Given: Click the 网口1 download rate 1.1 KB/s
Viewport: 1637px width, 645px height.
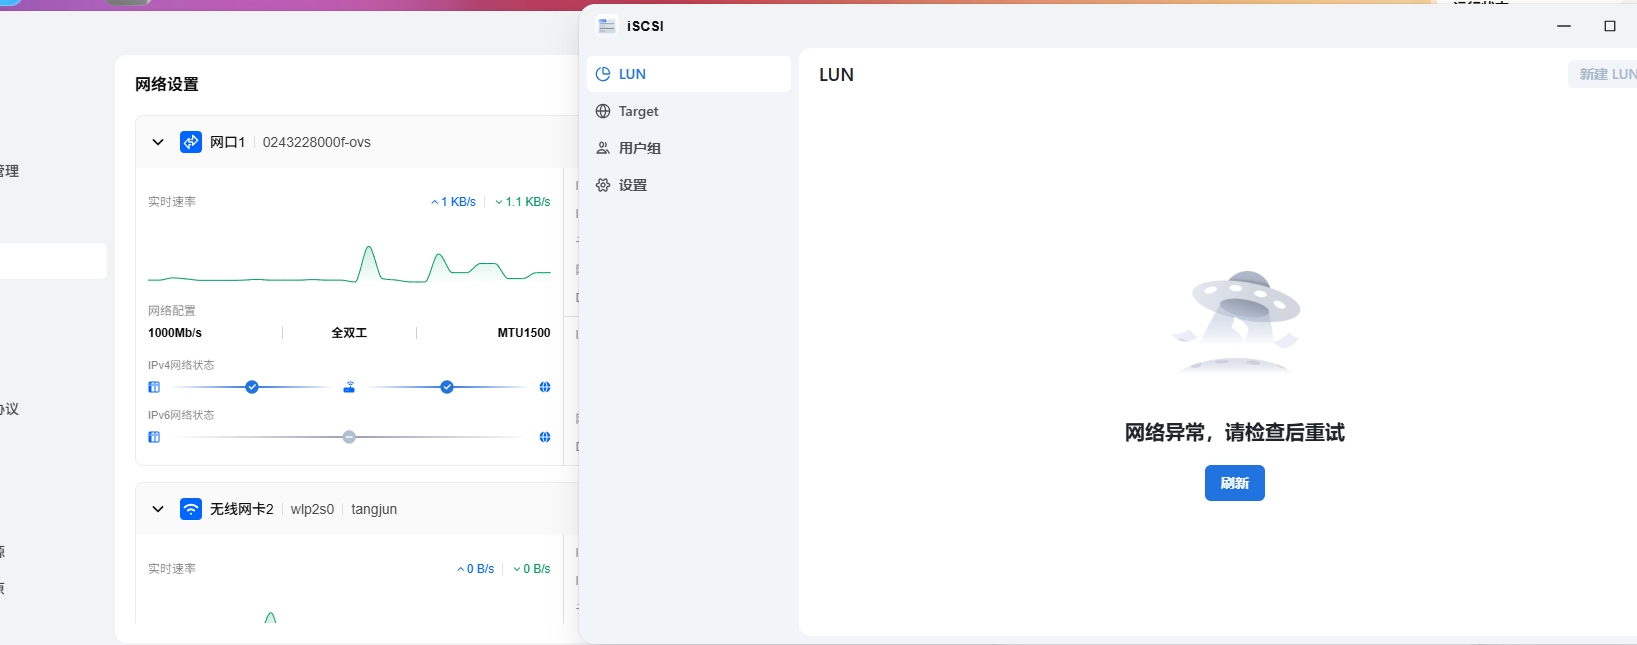Looking at the screenshot, I should click(523, 202).
